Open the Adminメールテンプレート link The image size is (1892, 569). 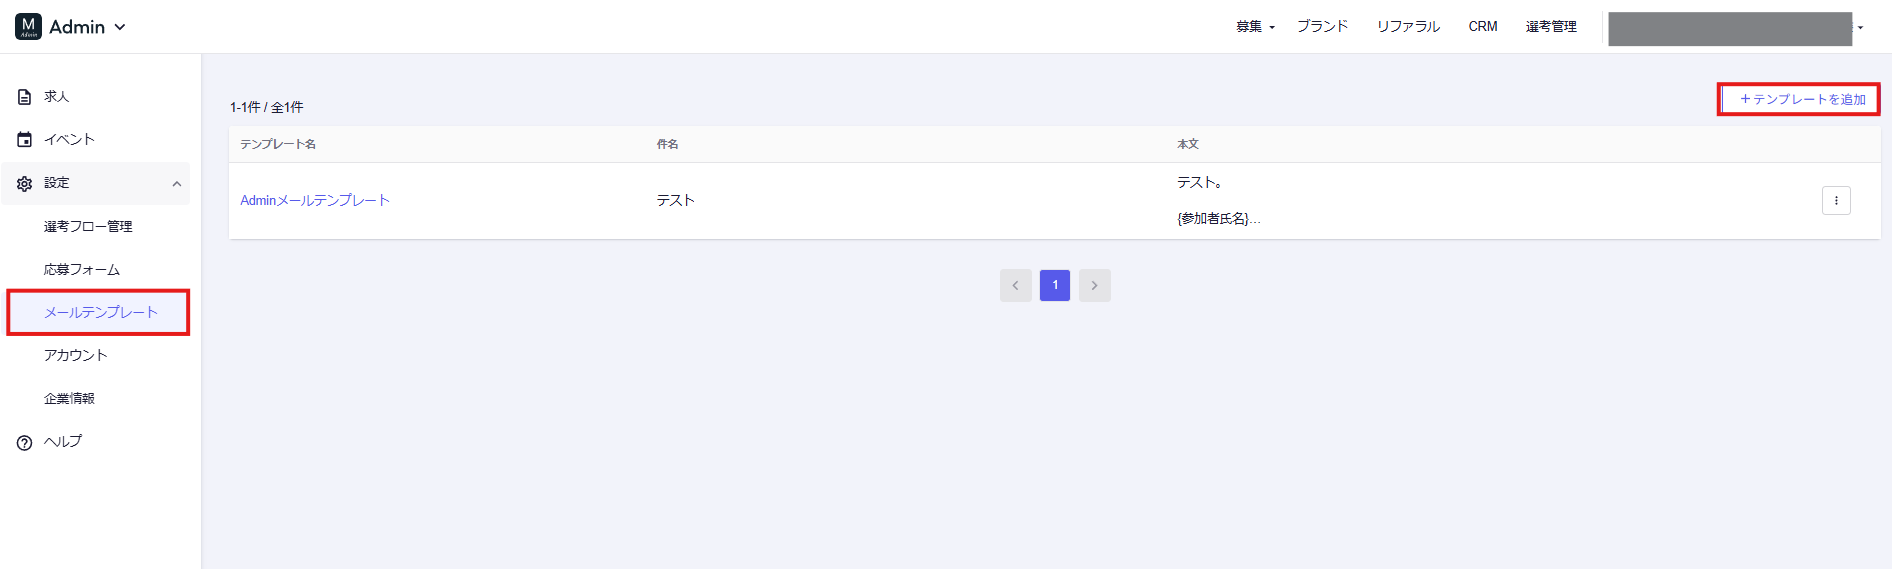315,201
